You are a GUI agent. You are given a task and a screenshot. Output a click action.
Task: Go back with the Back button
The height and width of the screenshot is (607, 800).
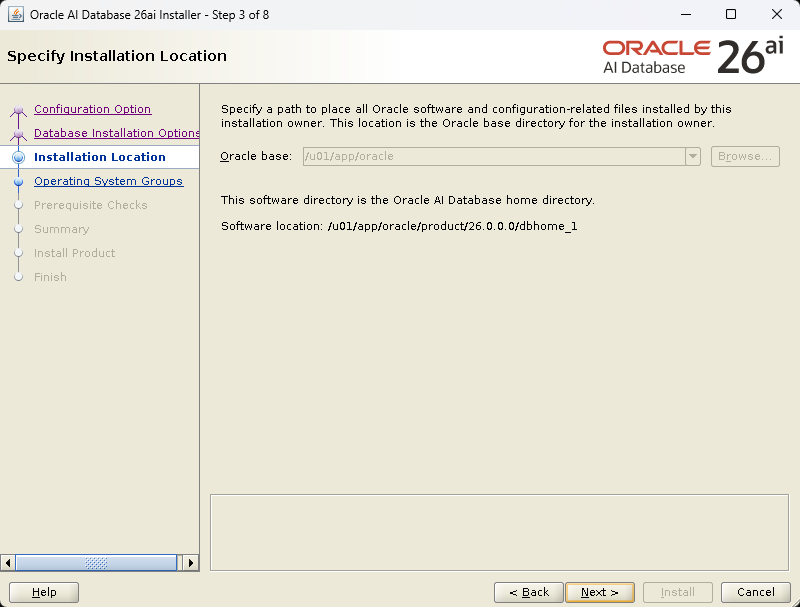[x=529, y=592]
